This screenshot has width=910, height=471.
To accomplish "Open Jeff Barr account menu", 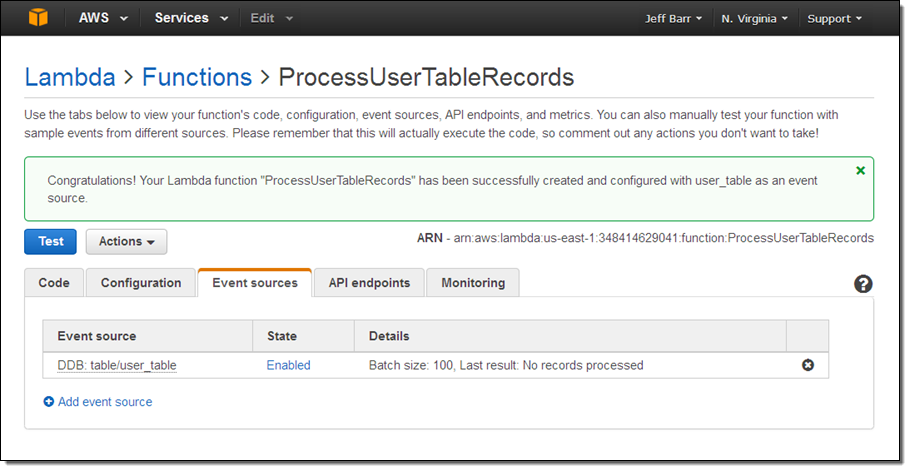I will click(x=675, y=18).
